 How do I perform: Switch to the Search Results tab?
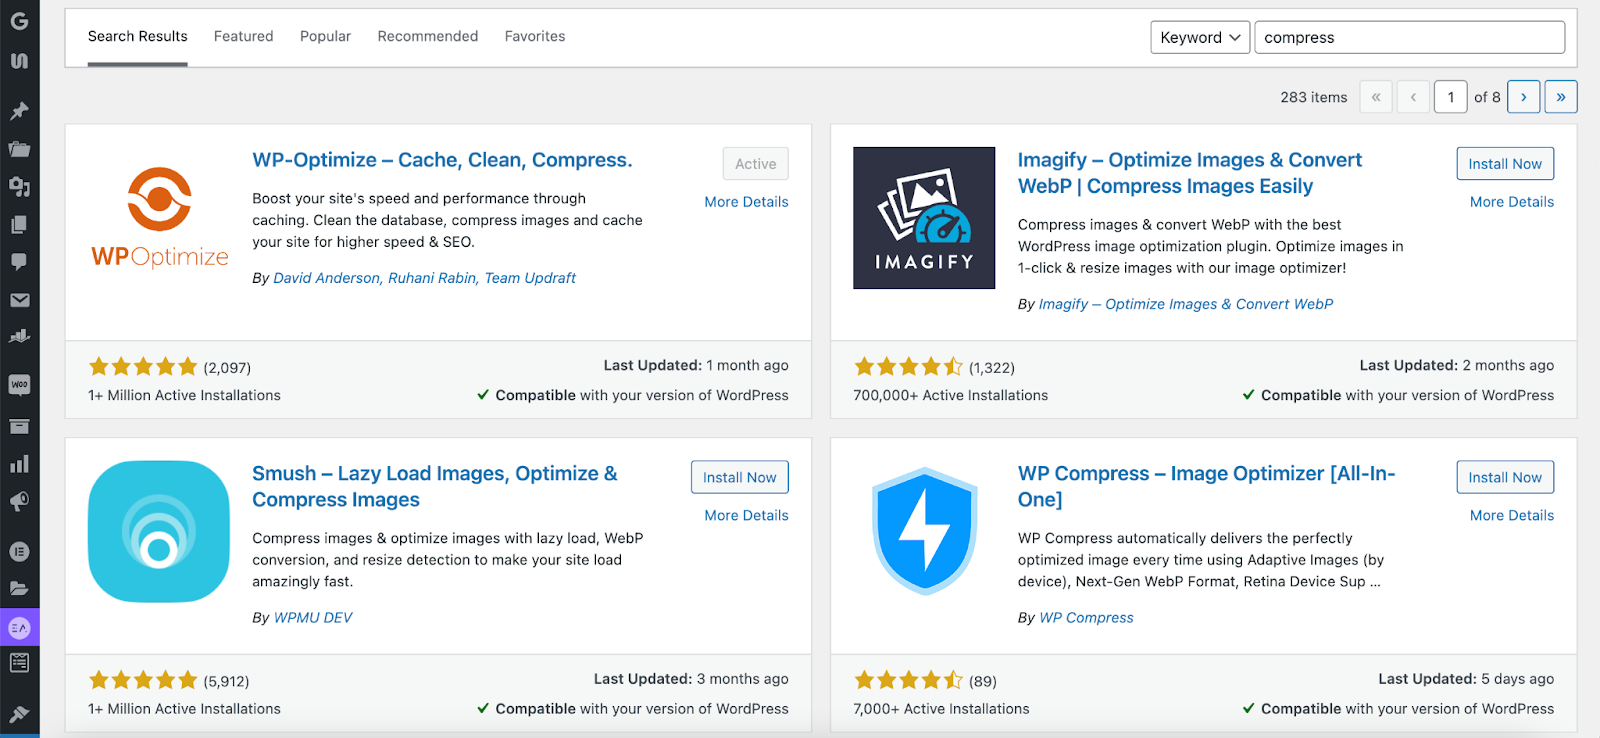tap(137, 37)
